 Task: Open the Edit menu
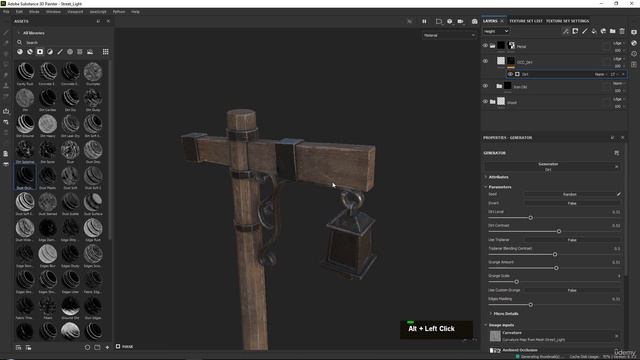pos(19,12)
